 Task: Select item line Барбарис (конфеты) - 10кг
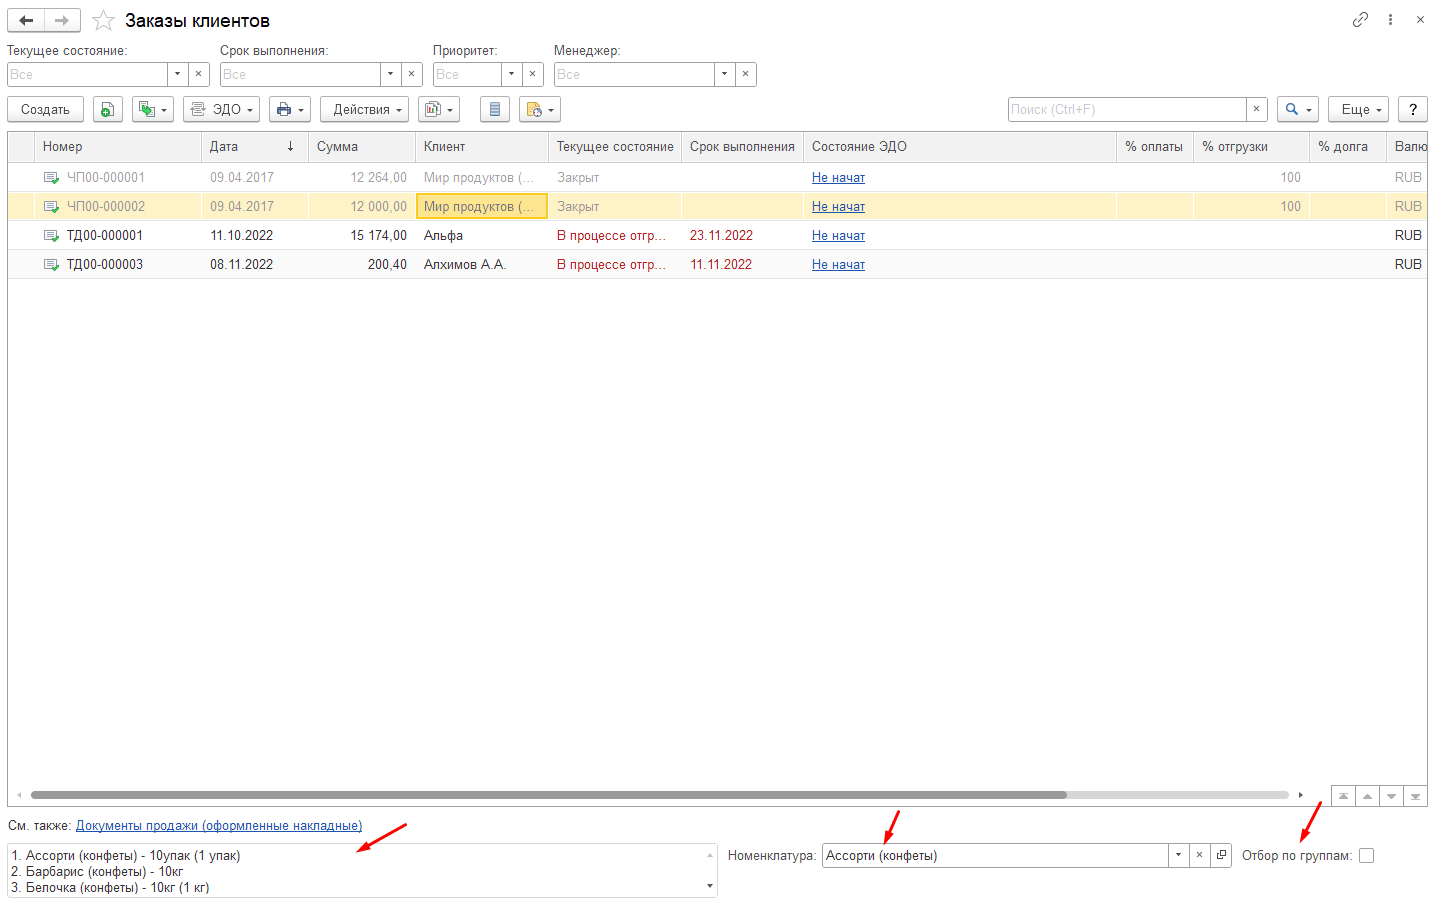97,871
